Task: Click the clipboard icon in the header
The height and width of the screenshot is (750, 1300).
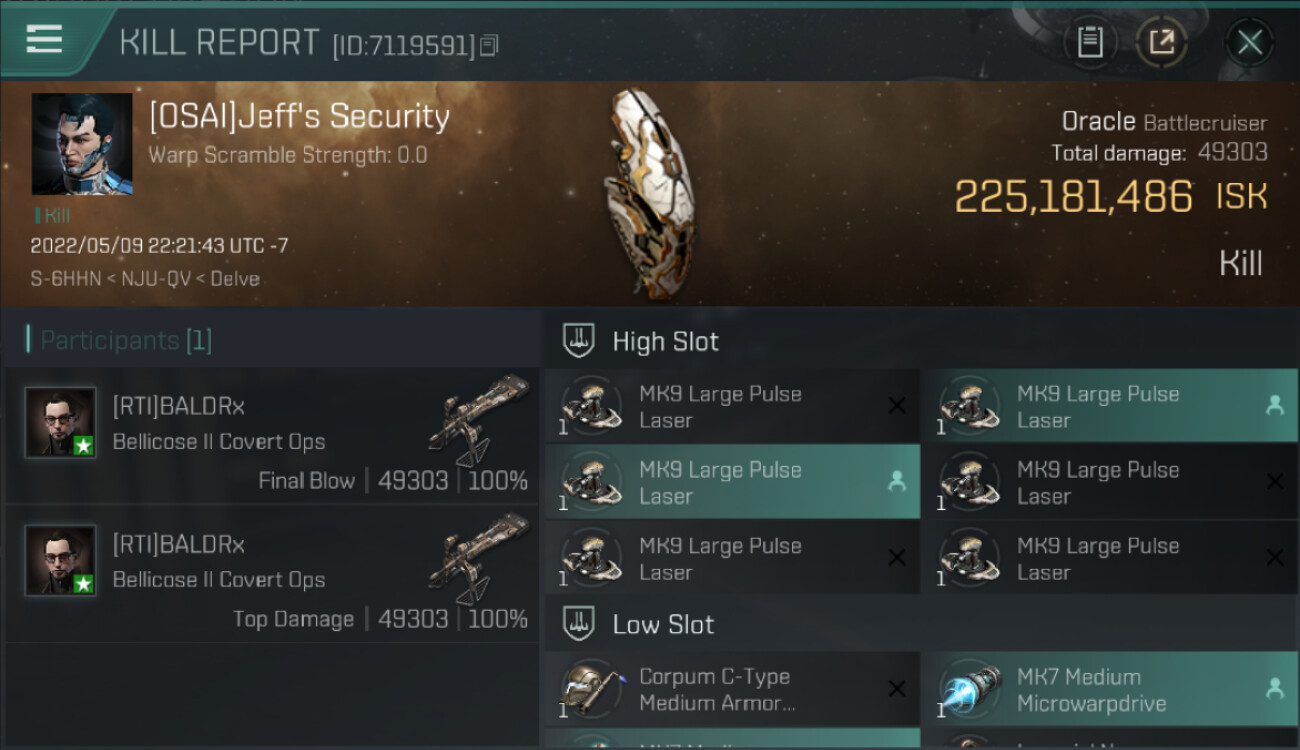Action: coord(1090,42)
